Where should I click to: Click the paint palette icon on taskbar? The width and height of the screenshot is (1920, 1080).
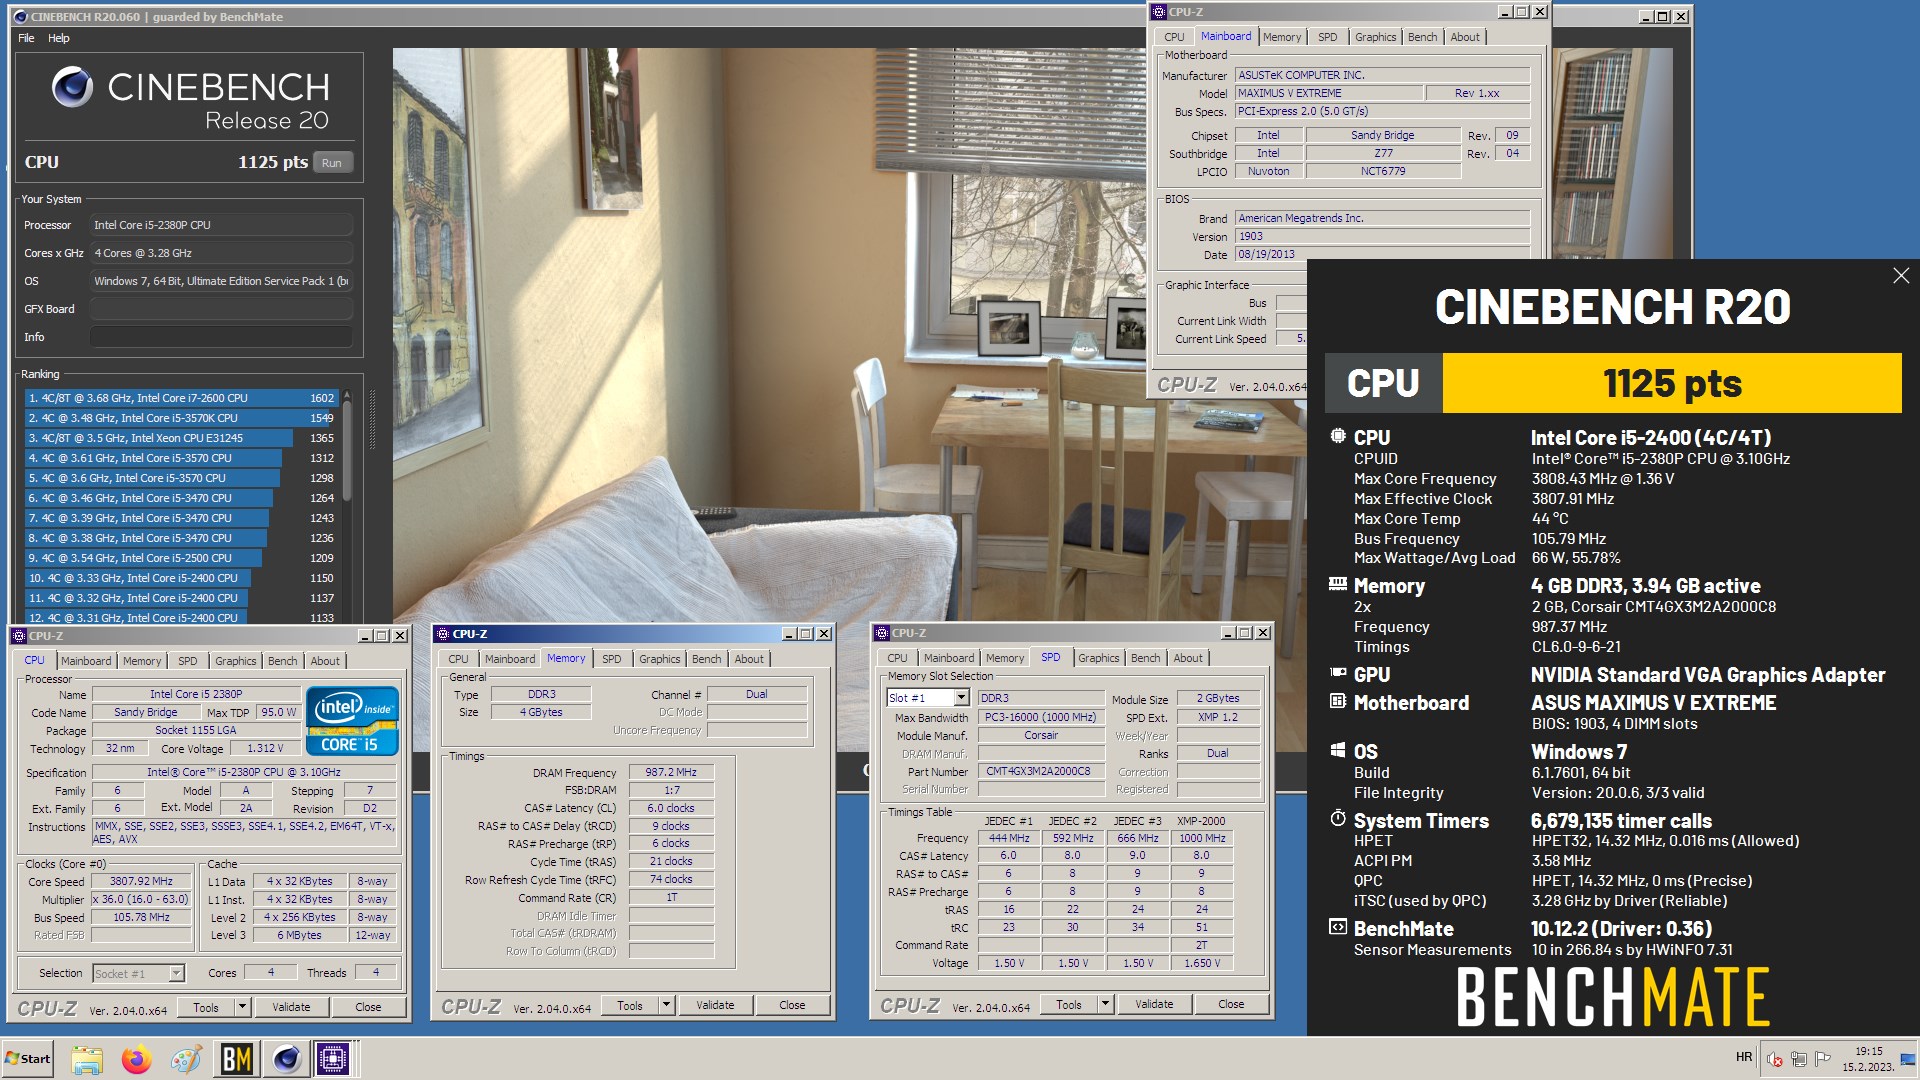click(x=186, y=1059)
